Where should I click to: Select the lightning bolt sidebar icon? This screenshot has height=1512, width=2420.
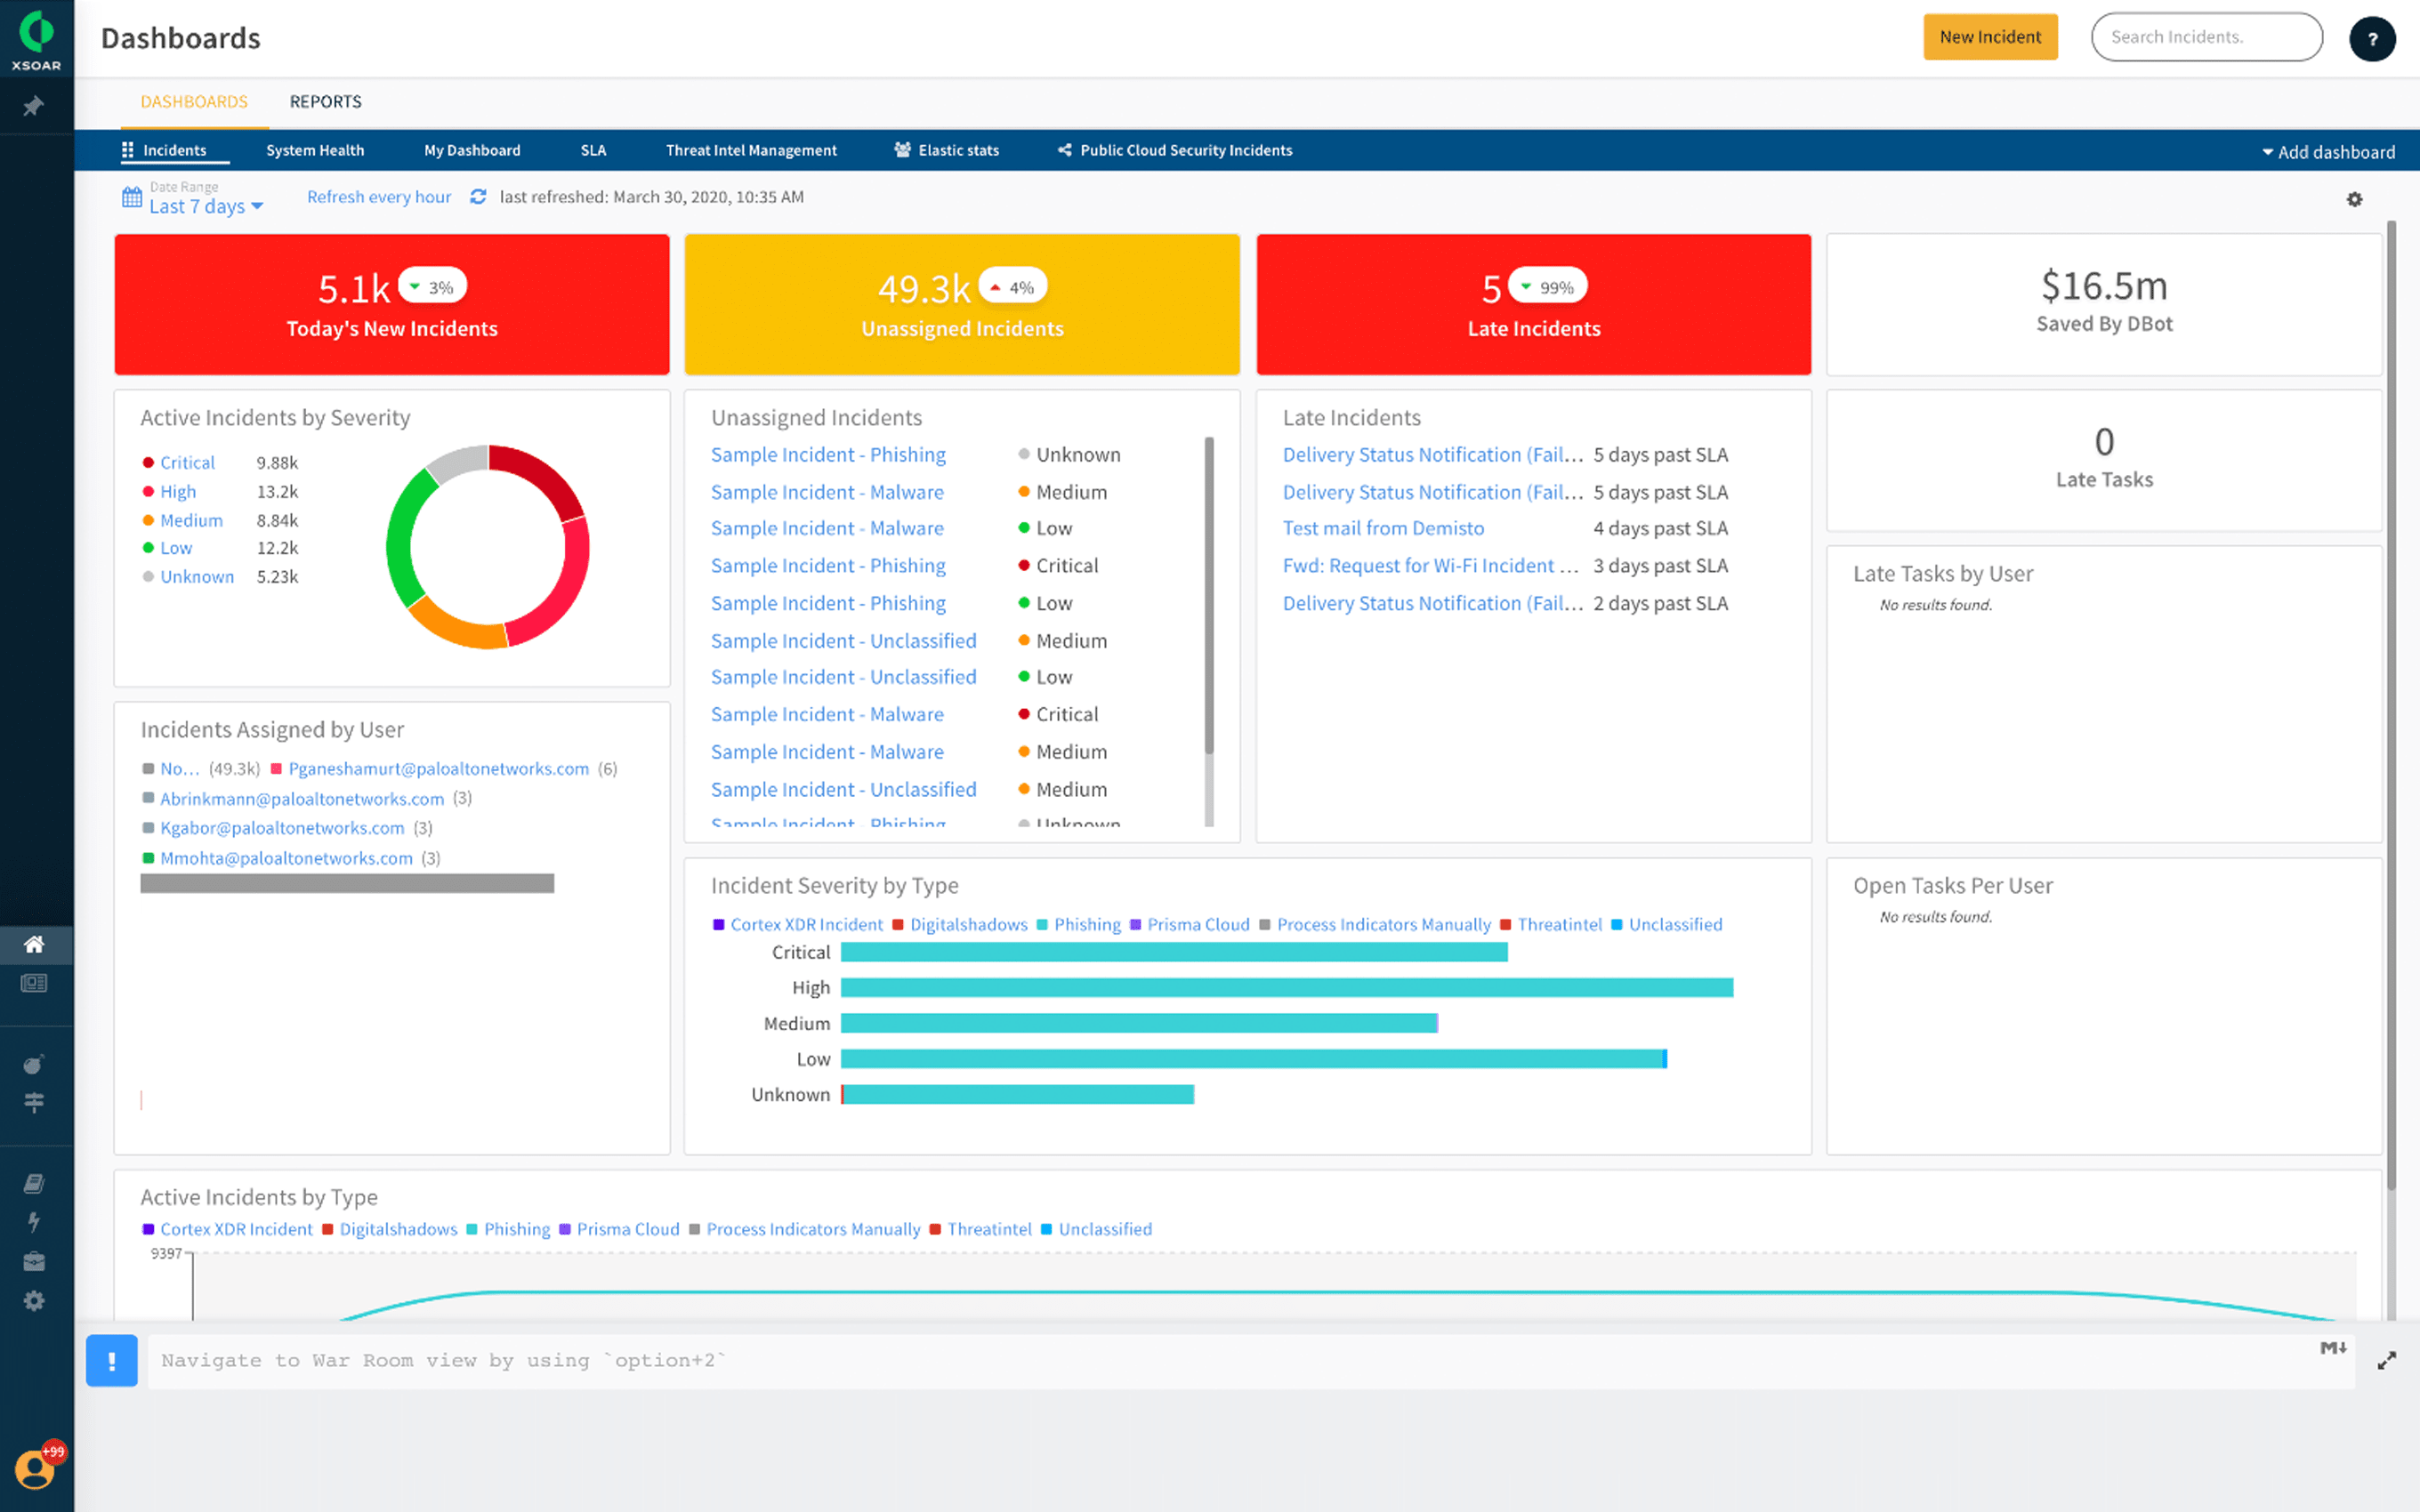click(x=36, y=1222)
